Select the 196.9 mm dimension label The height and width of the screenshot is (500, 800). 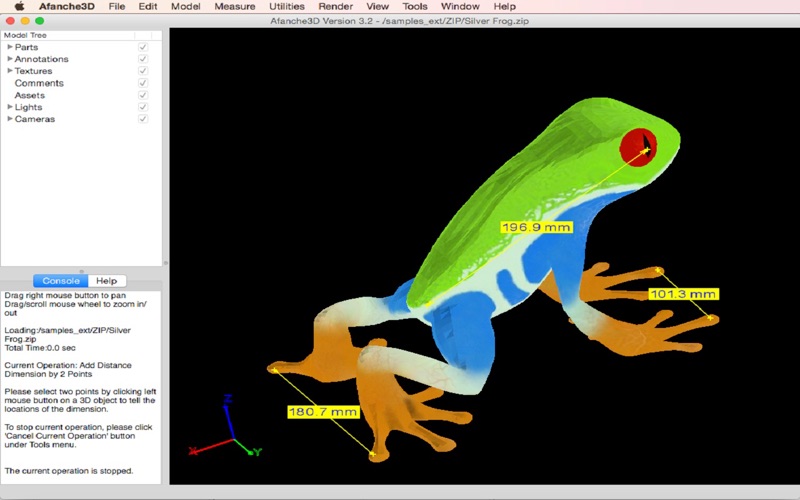(x=536, y=227)
